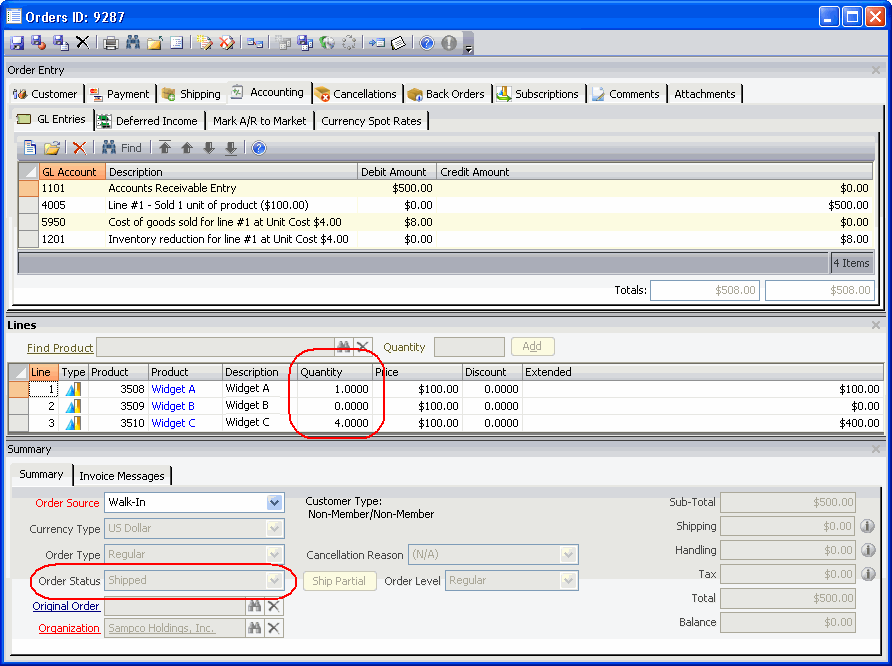Image resolution: width=892 pixels, height=666 pixels.
Task: Open the Order Source dropdown
Action: pyautogui.click(x=274, y=502)
